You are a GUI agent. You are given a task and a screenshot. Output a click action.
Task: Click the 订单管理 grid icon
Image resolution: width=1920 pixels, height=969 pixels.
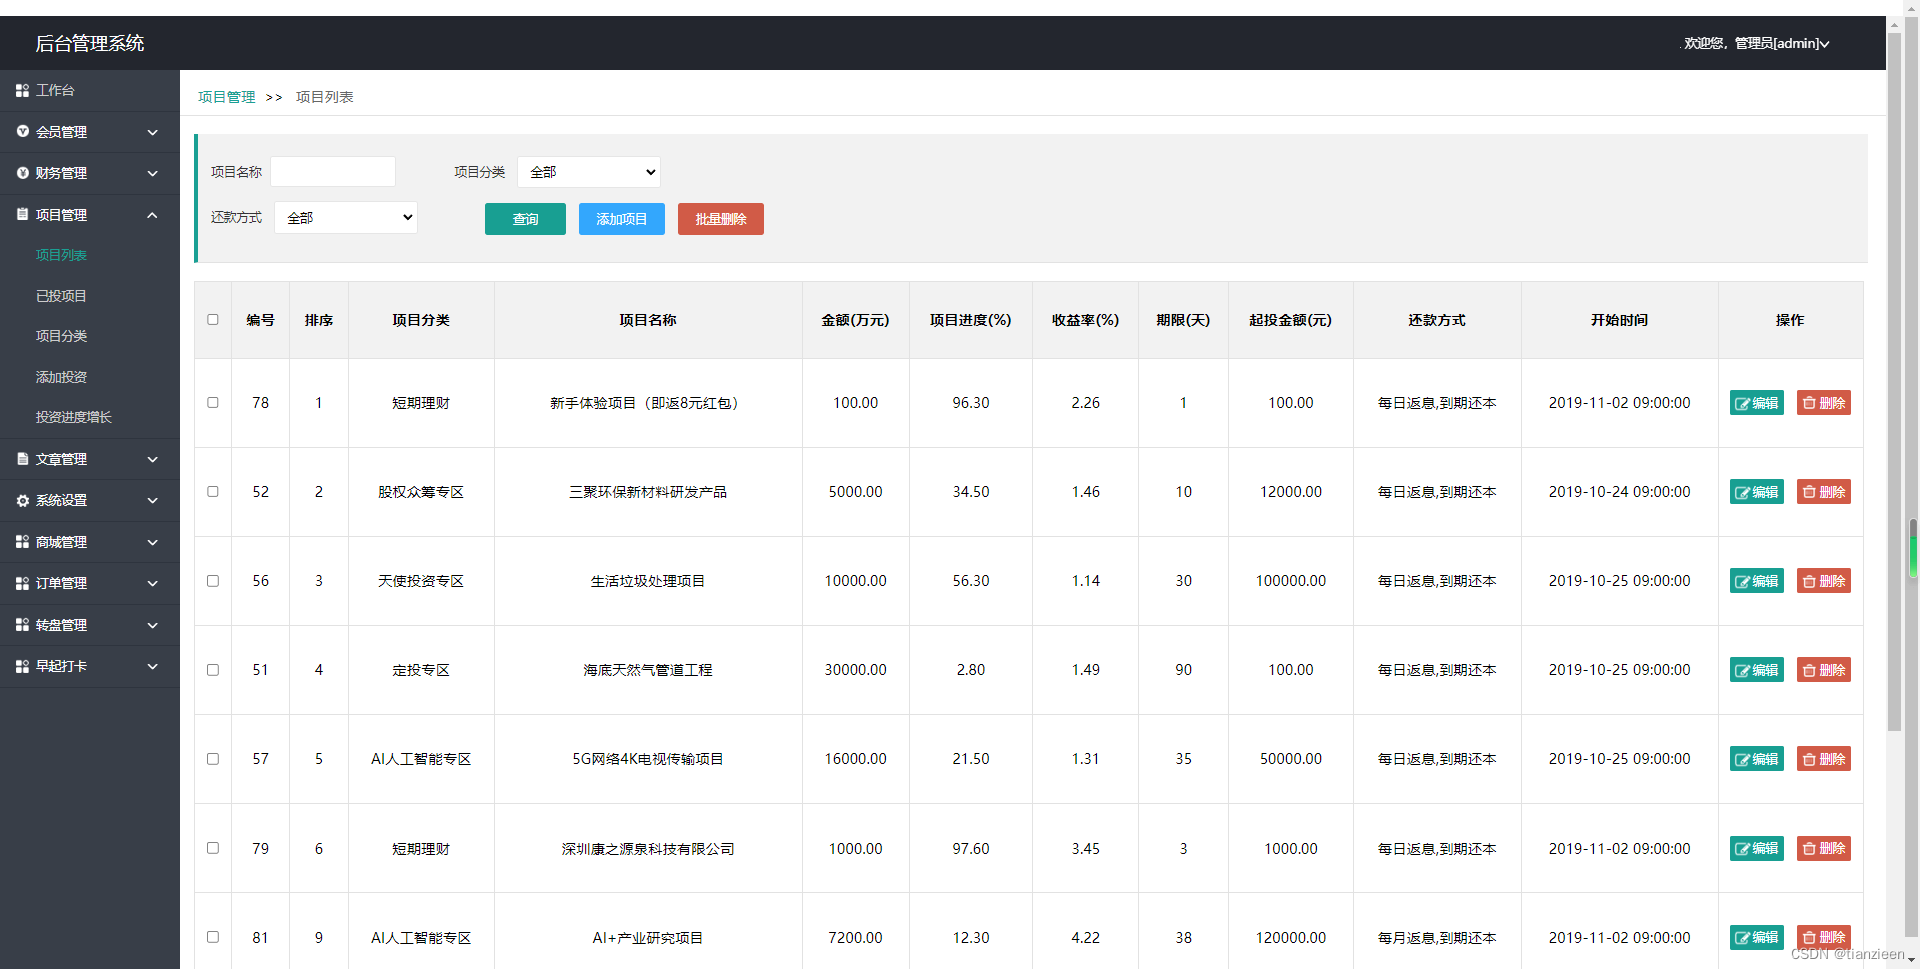(x=22, y=583)
